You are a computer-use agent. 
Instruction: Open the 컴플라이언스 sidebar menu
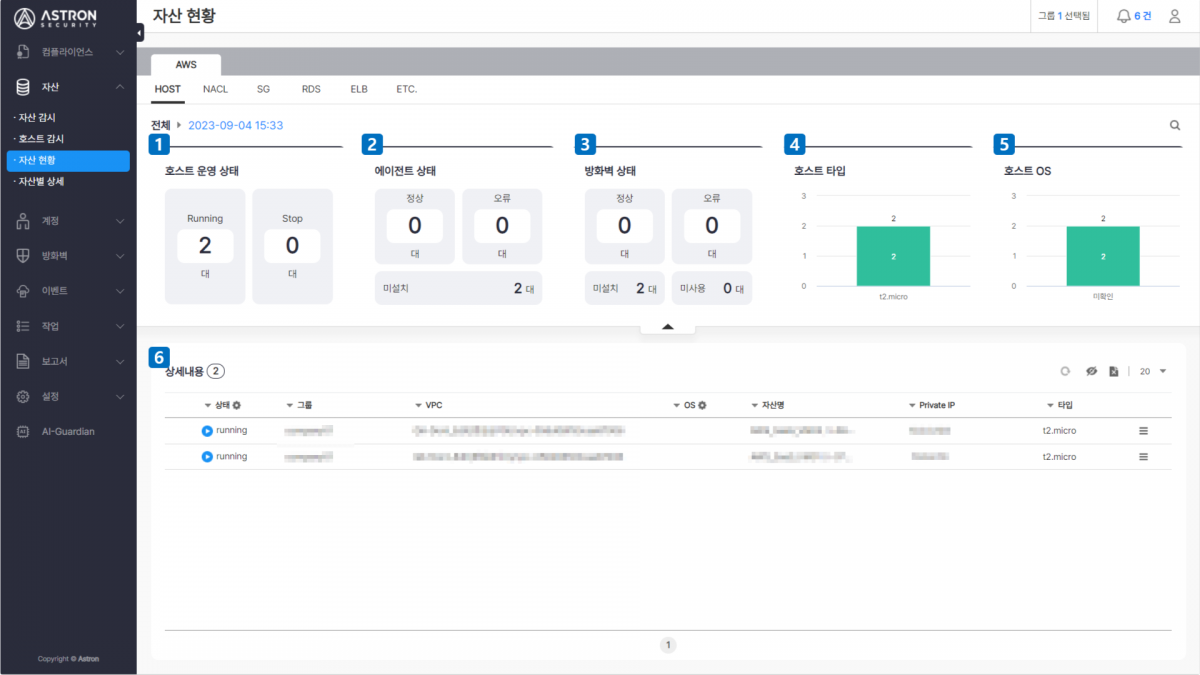(x=68, y=51)
